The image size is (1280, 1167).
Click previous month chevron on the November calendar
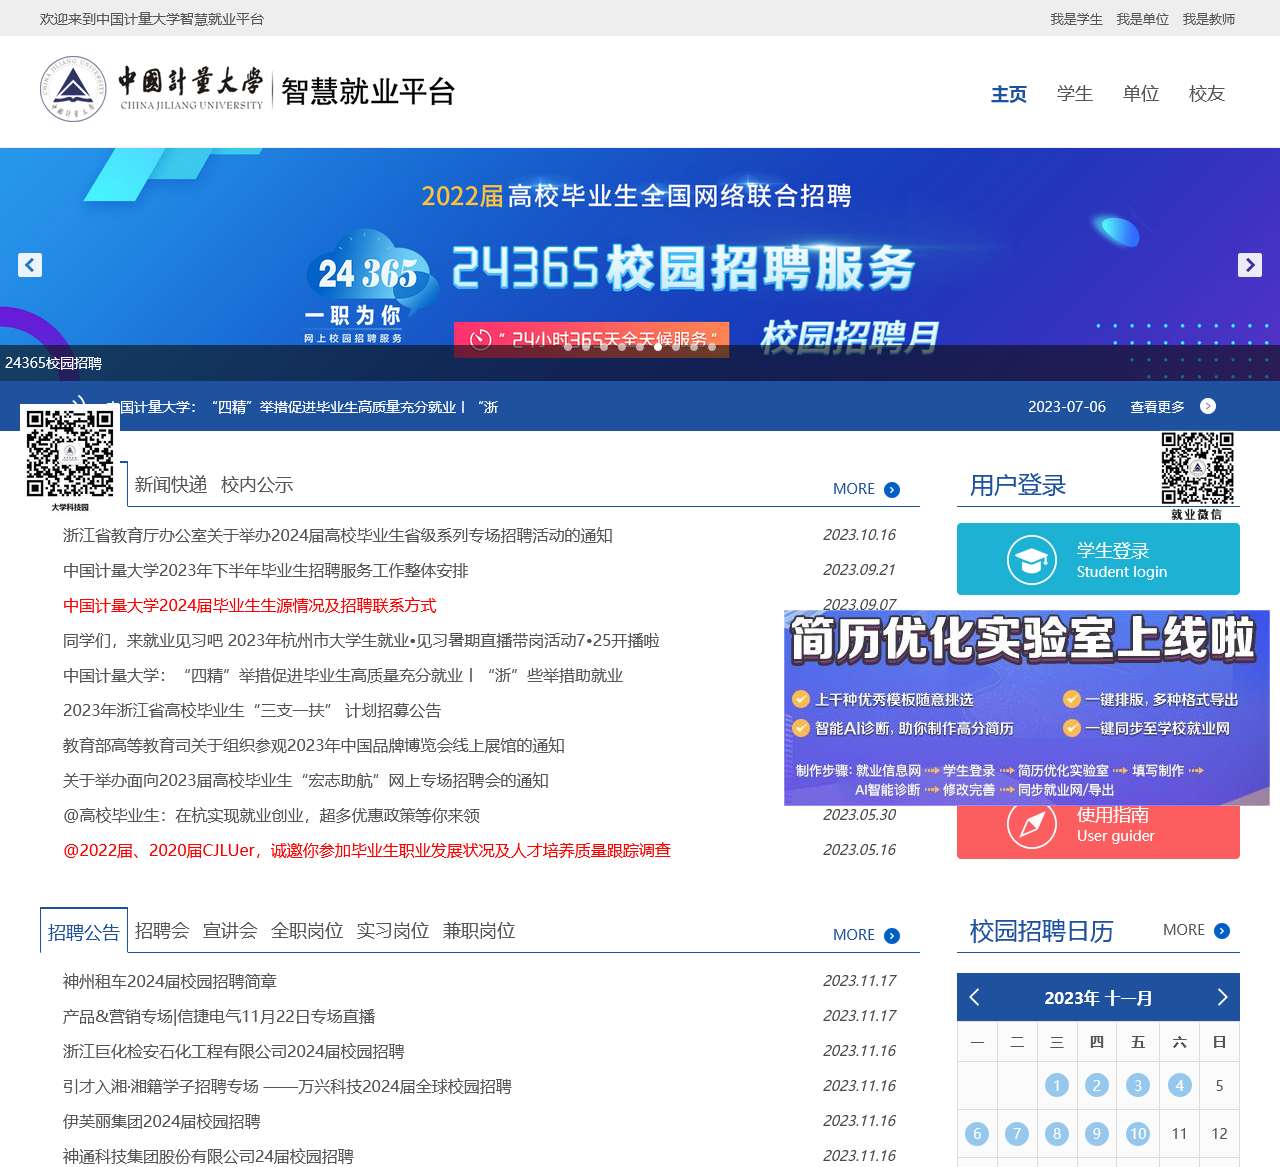pos(975,997)
